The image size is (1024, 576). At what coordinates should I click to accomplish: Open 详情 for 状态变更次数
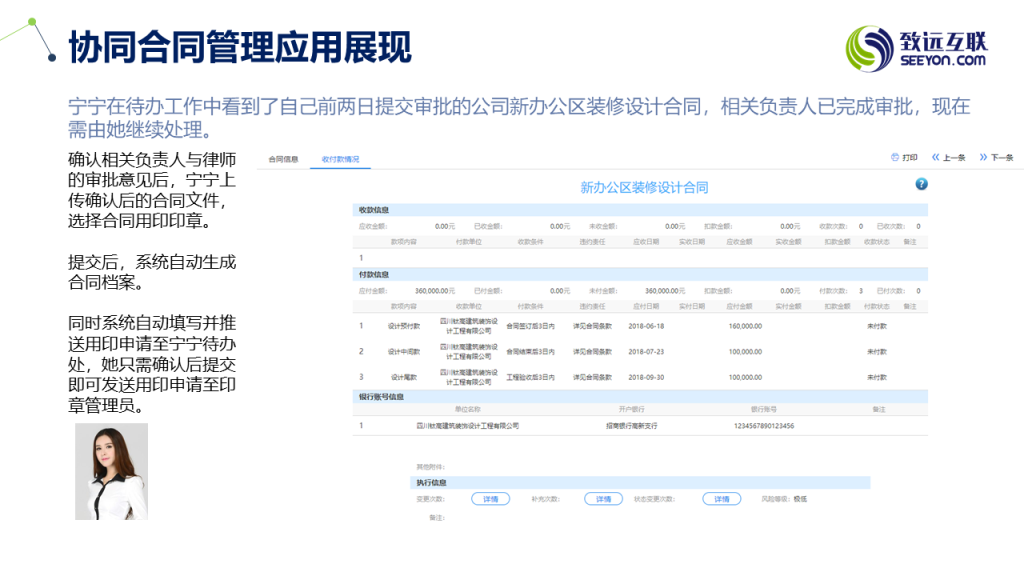tap(721, 498)
